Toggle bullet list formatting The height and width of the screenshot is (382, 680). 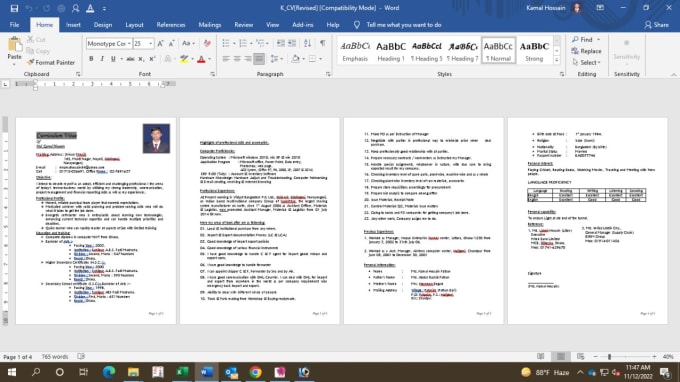point(226,43)
